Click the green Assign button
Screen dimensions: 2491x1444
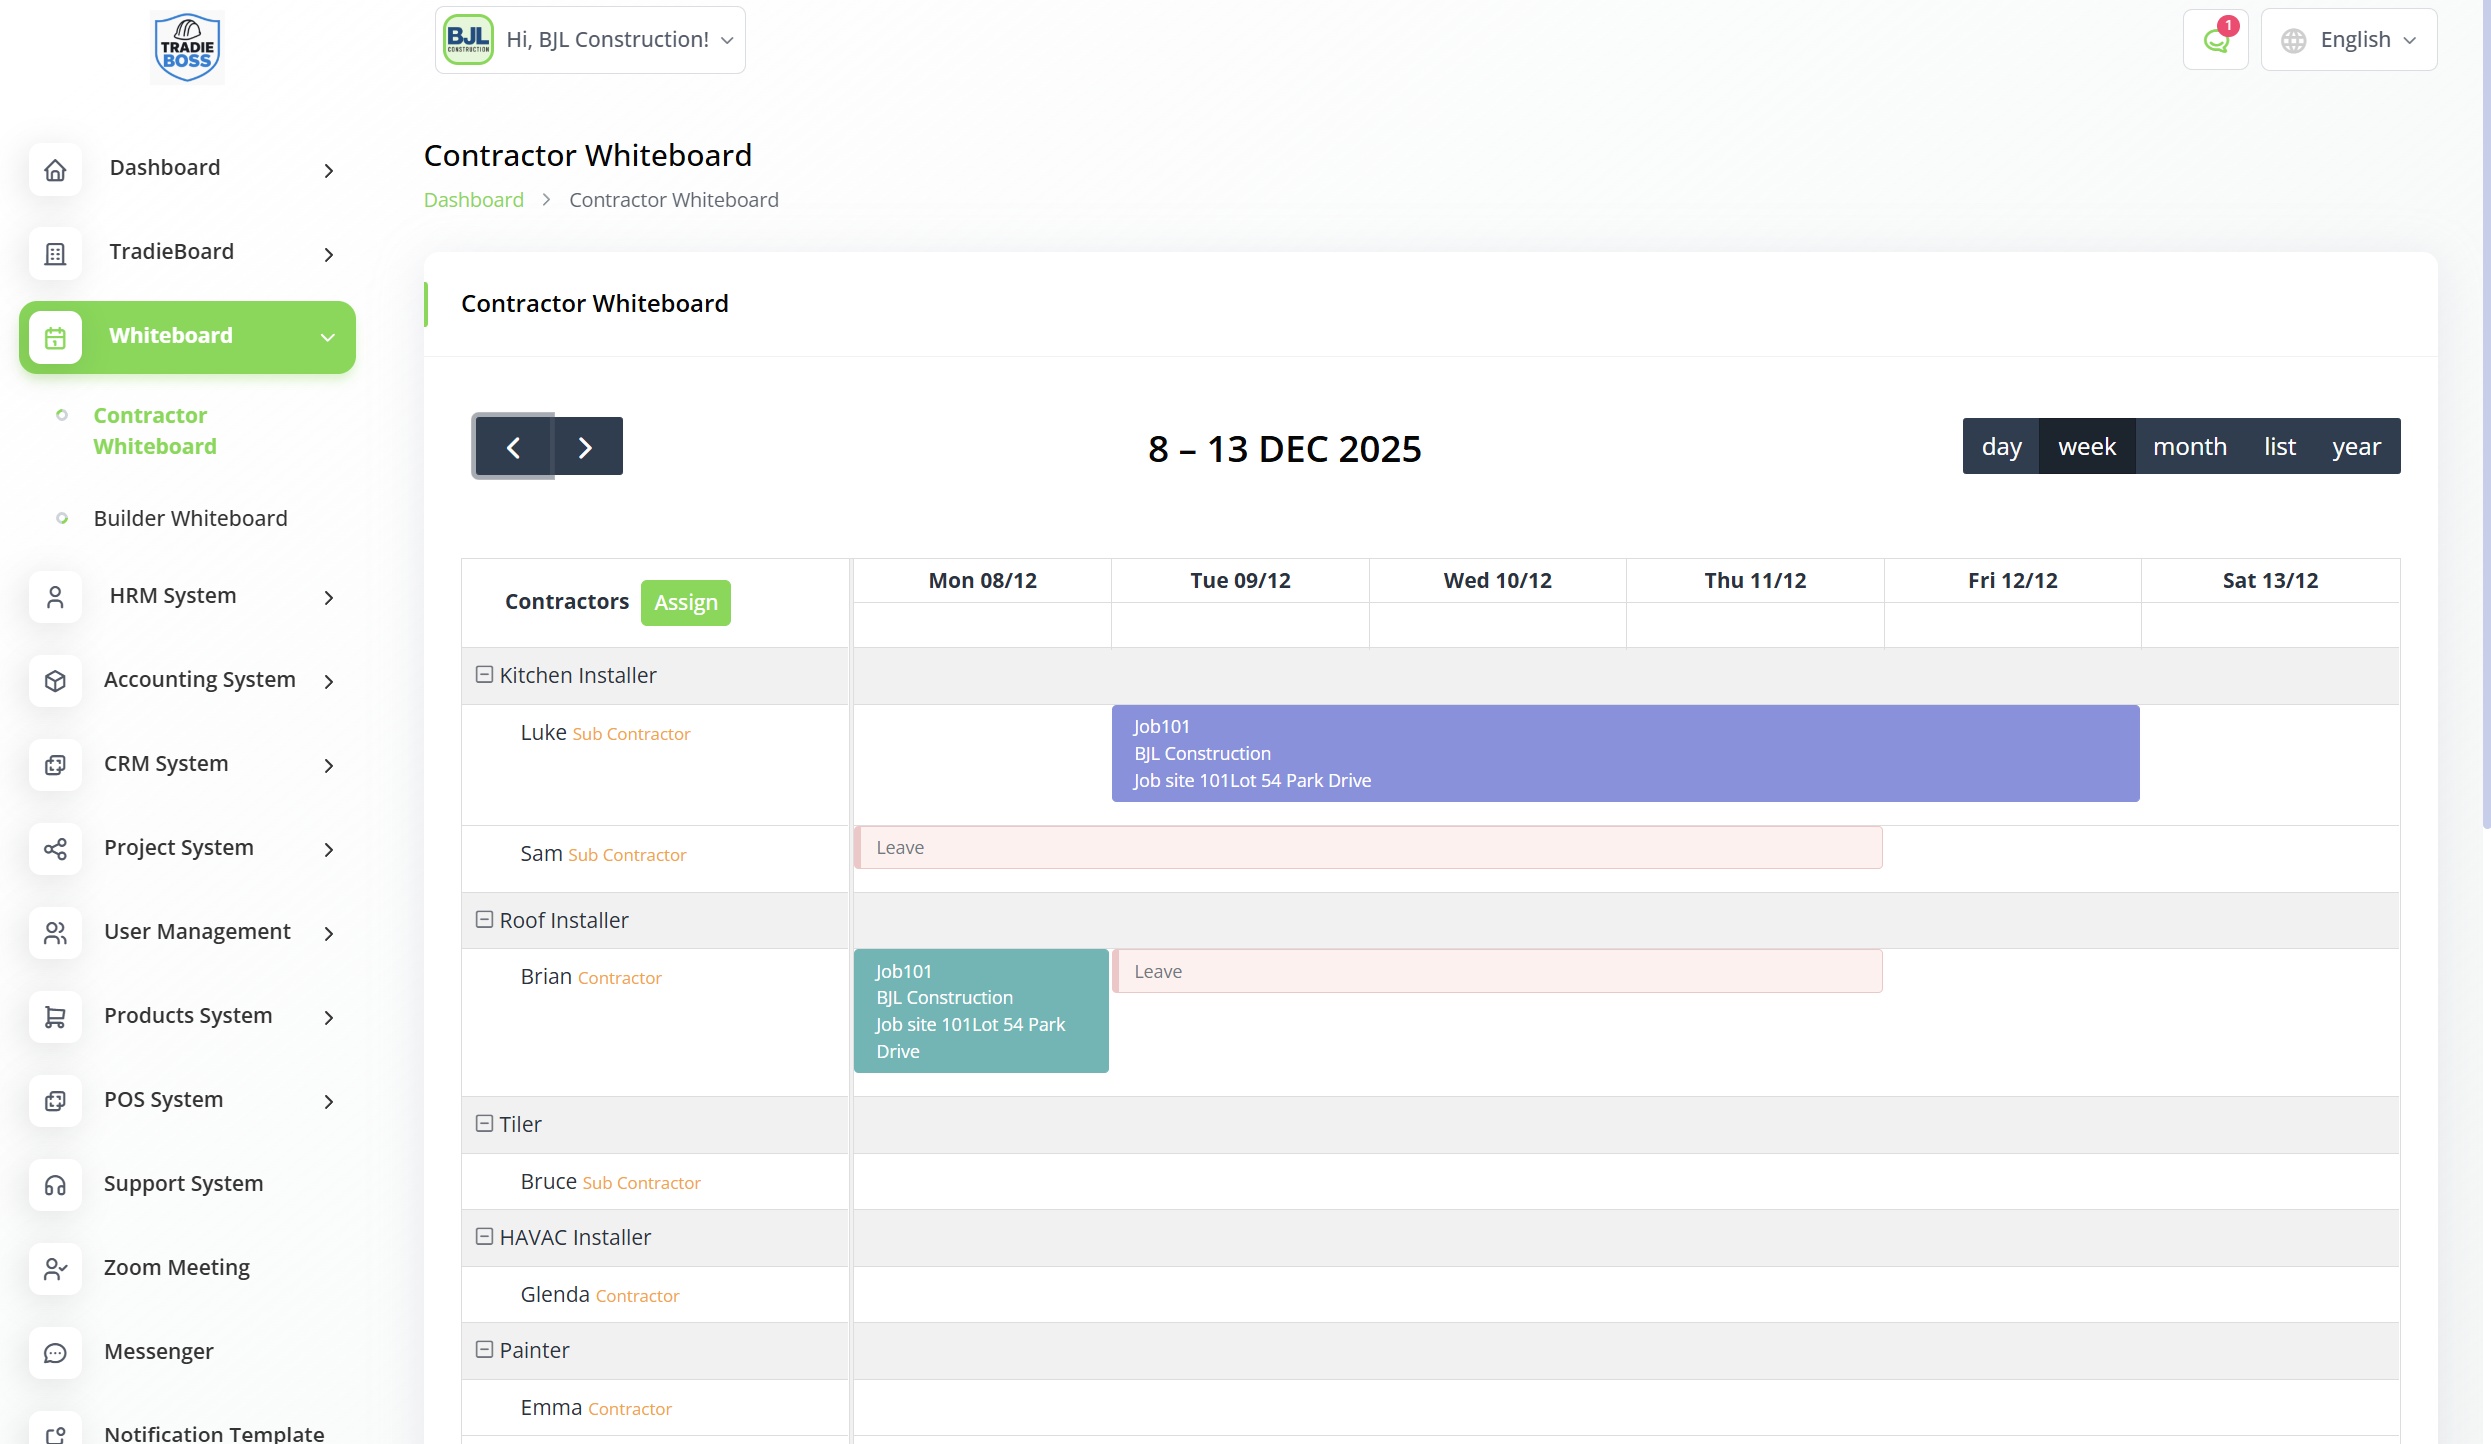pos(685,602)
